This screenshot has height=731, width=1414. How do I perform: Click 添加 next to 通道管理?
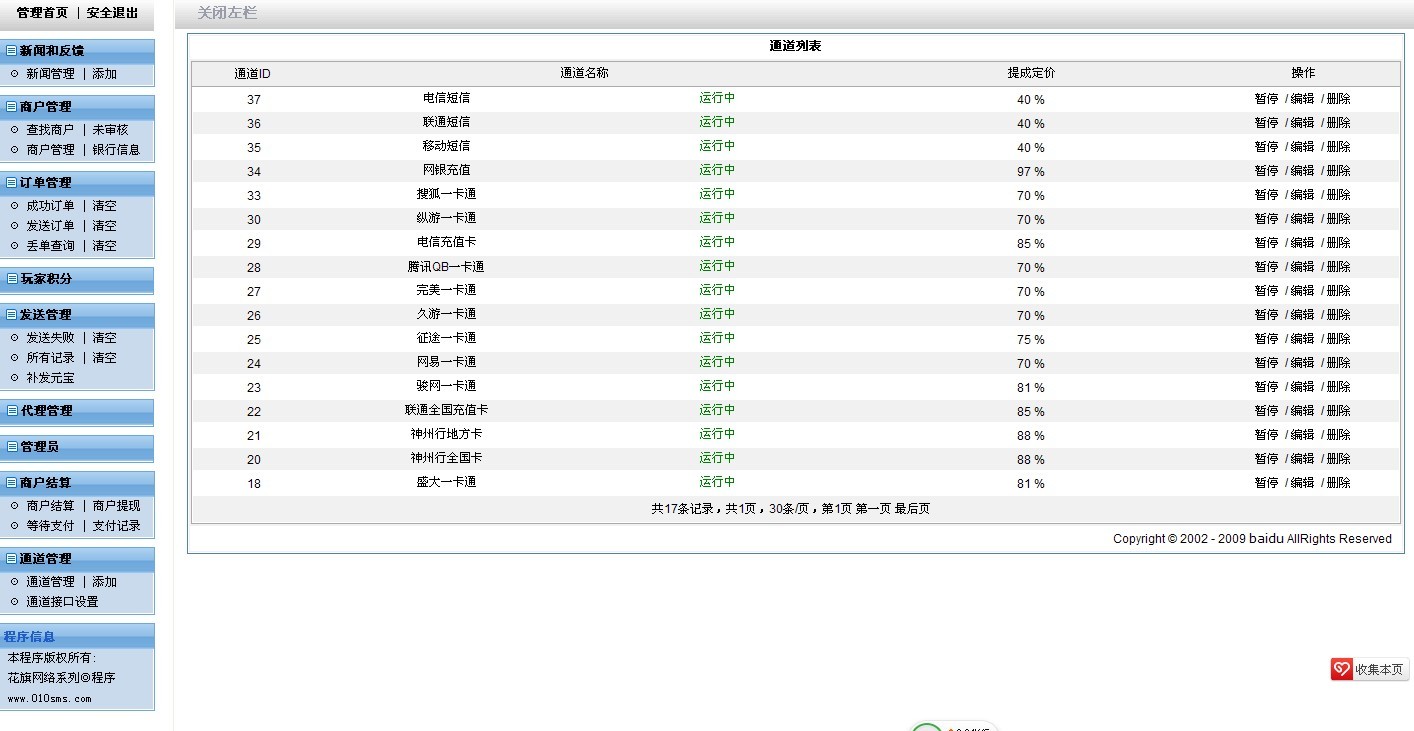click(105, 582)
